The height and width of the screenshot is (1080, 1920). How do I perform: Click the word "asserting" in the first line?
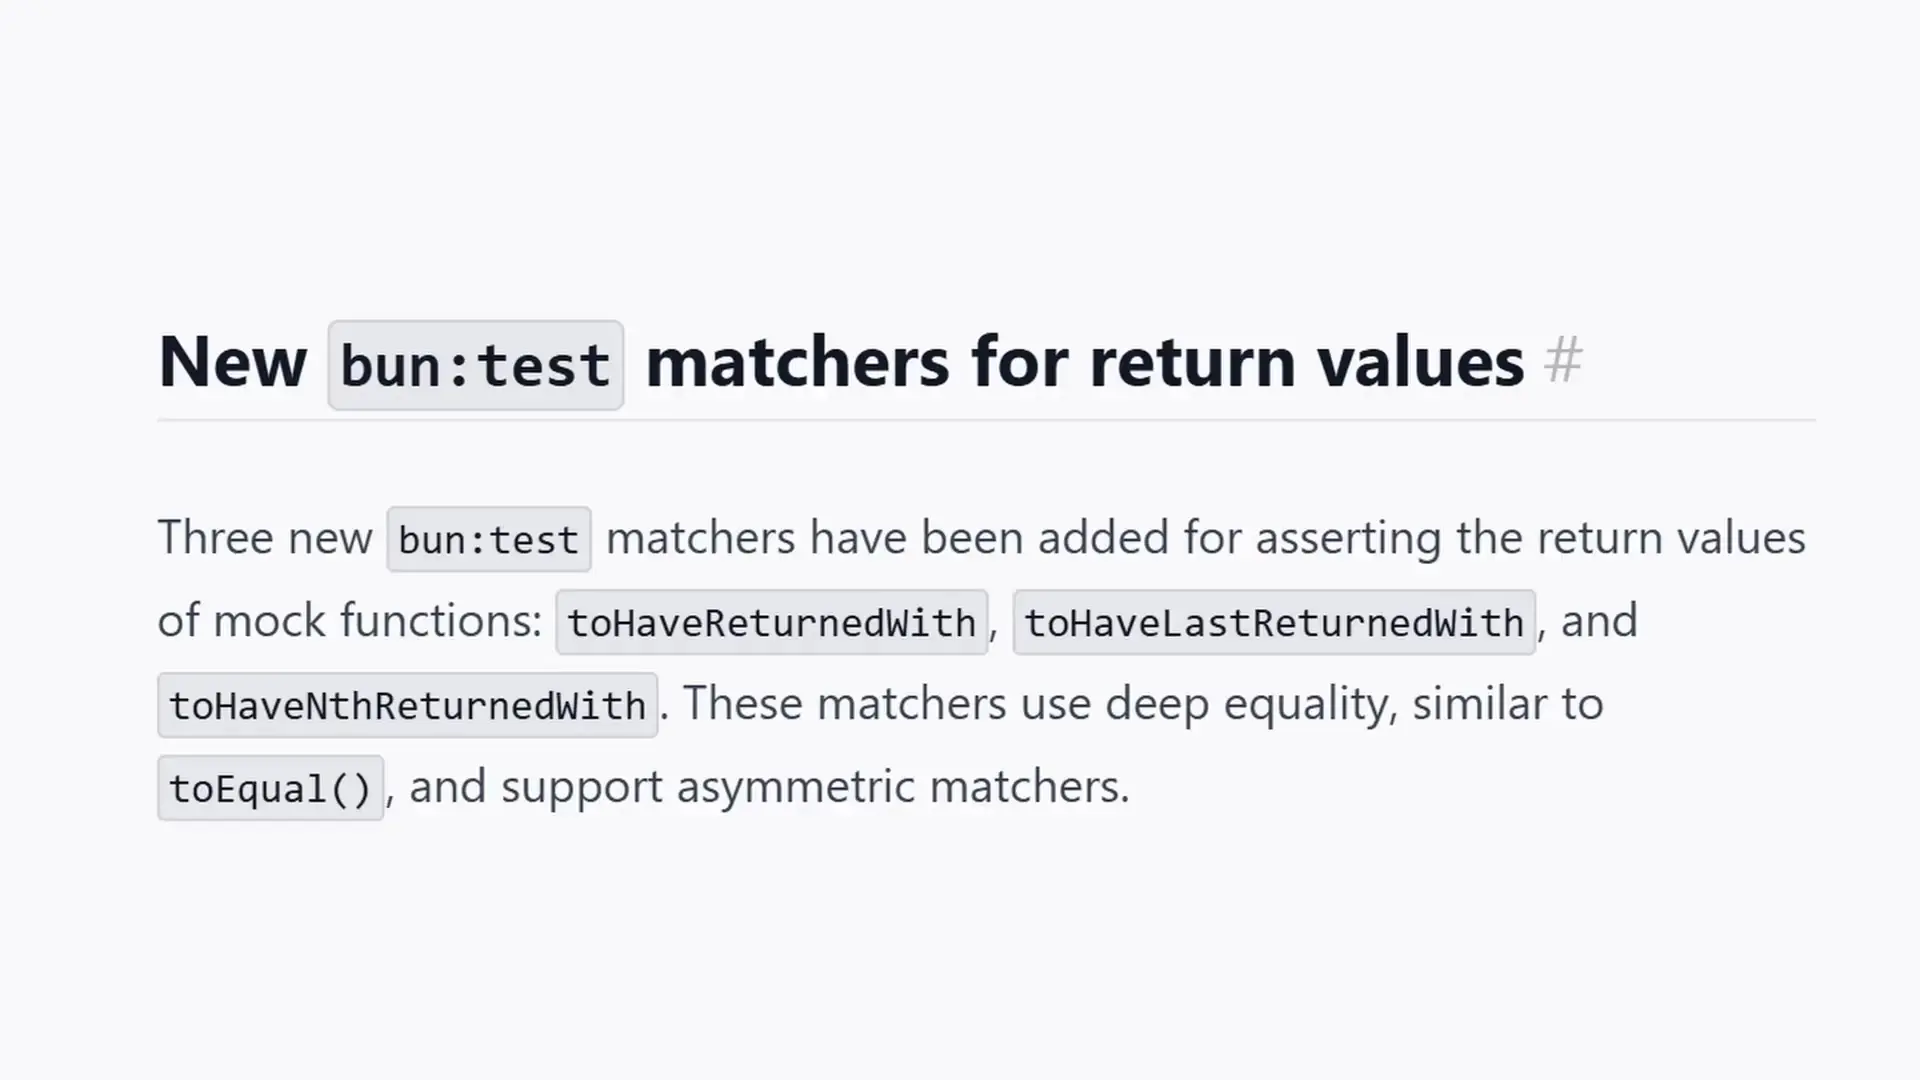click(1348, 538)
